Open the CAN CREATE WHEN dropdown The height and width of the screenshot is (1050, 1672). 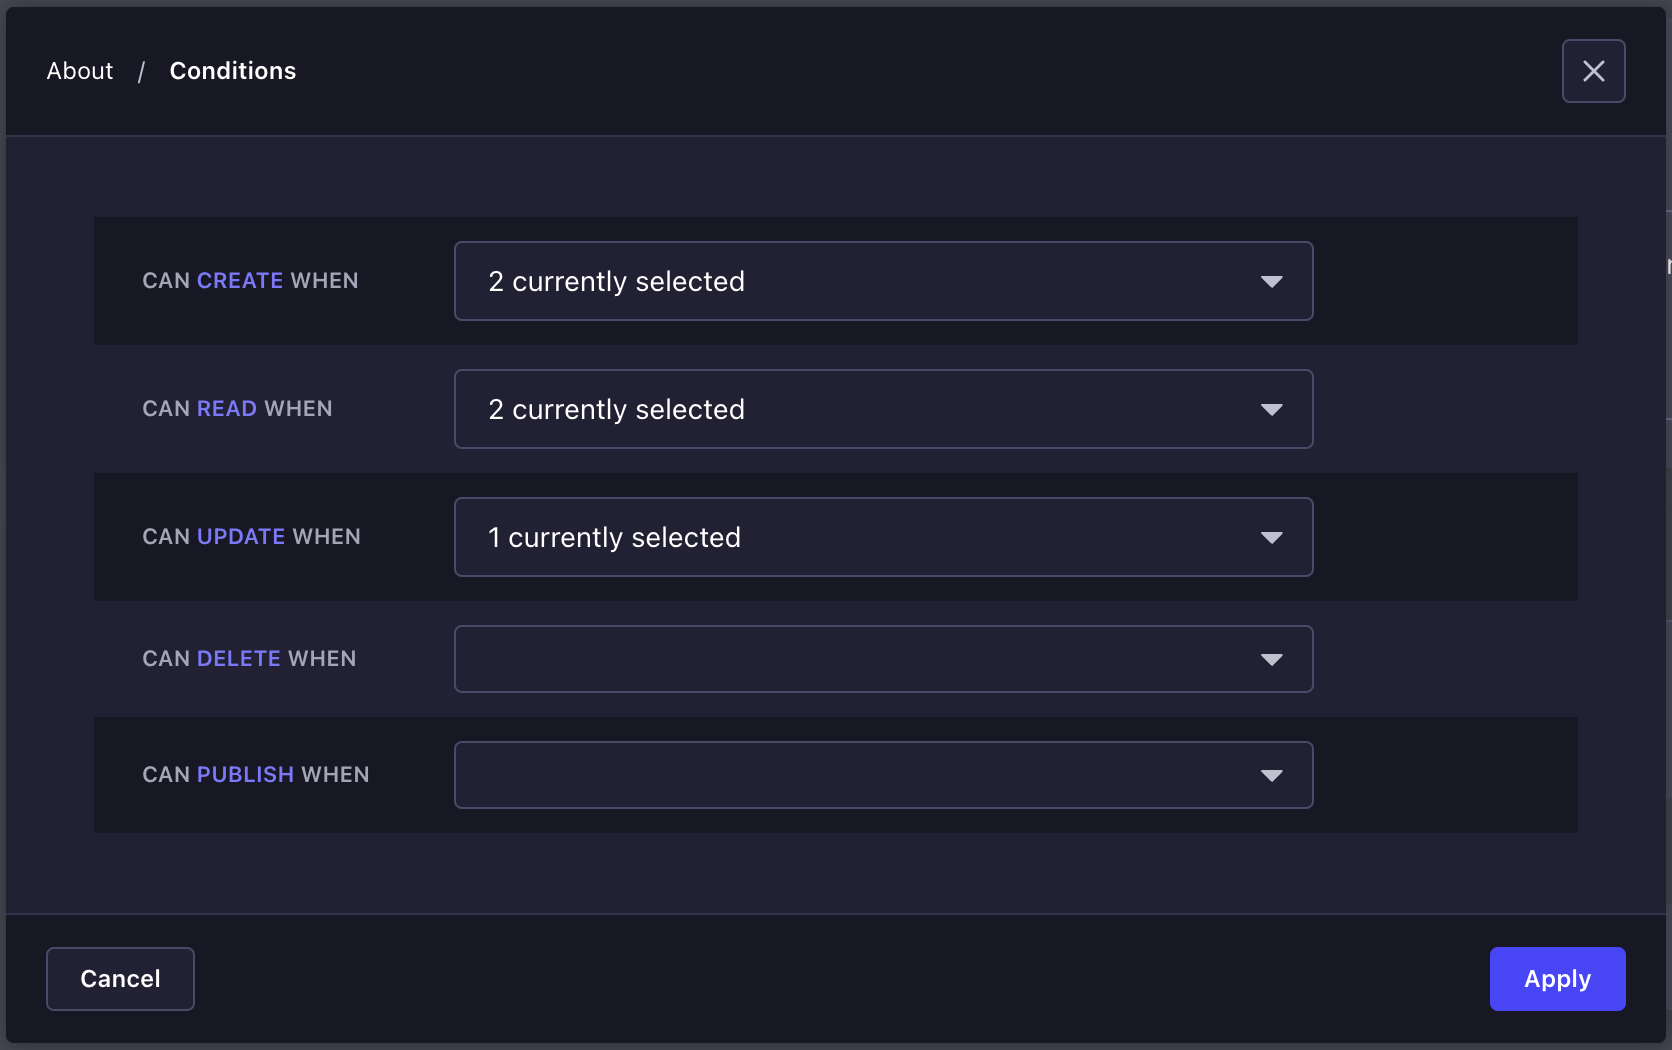coord(883,281)
